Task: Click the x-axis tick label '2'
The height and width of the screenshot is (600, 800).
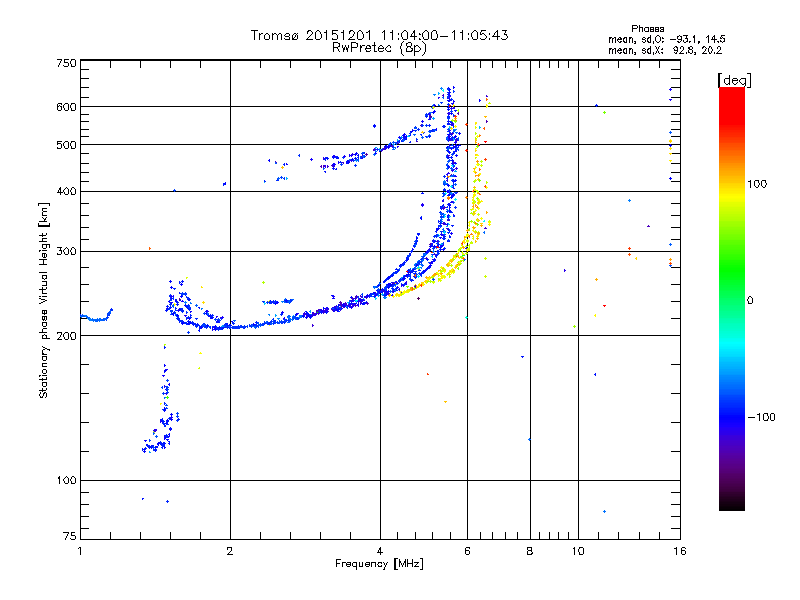Action: [230, 551]
